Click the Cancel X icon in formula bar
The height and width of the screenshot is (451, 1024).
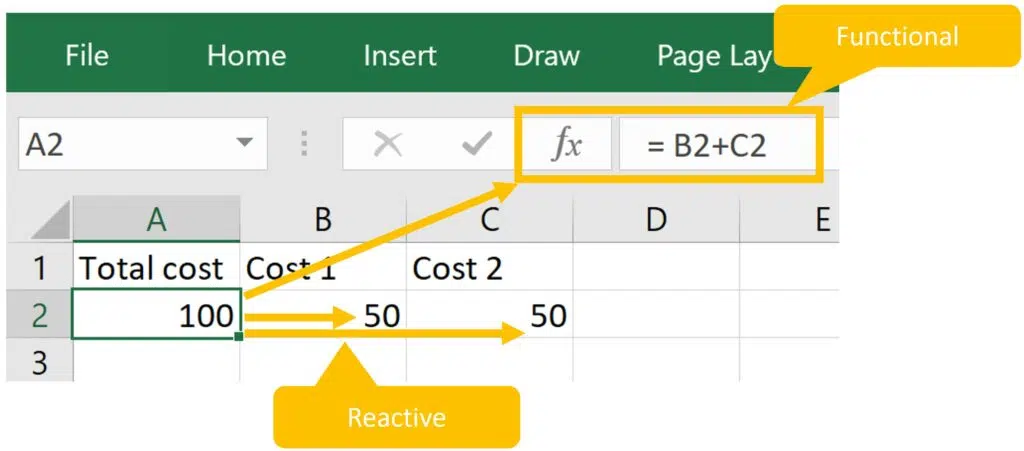[387, 146]
